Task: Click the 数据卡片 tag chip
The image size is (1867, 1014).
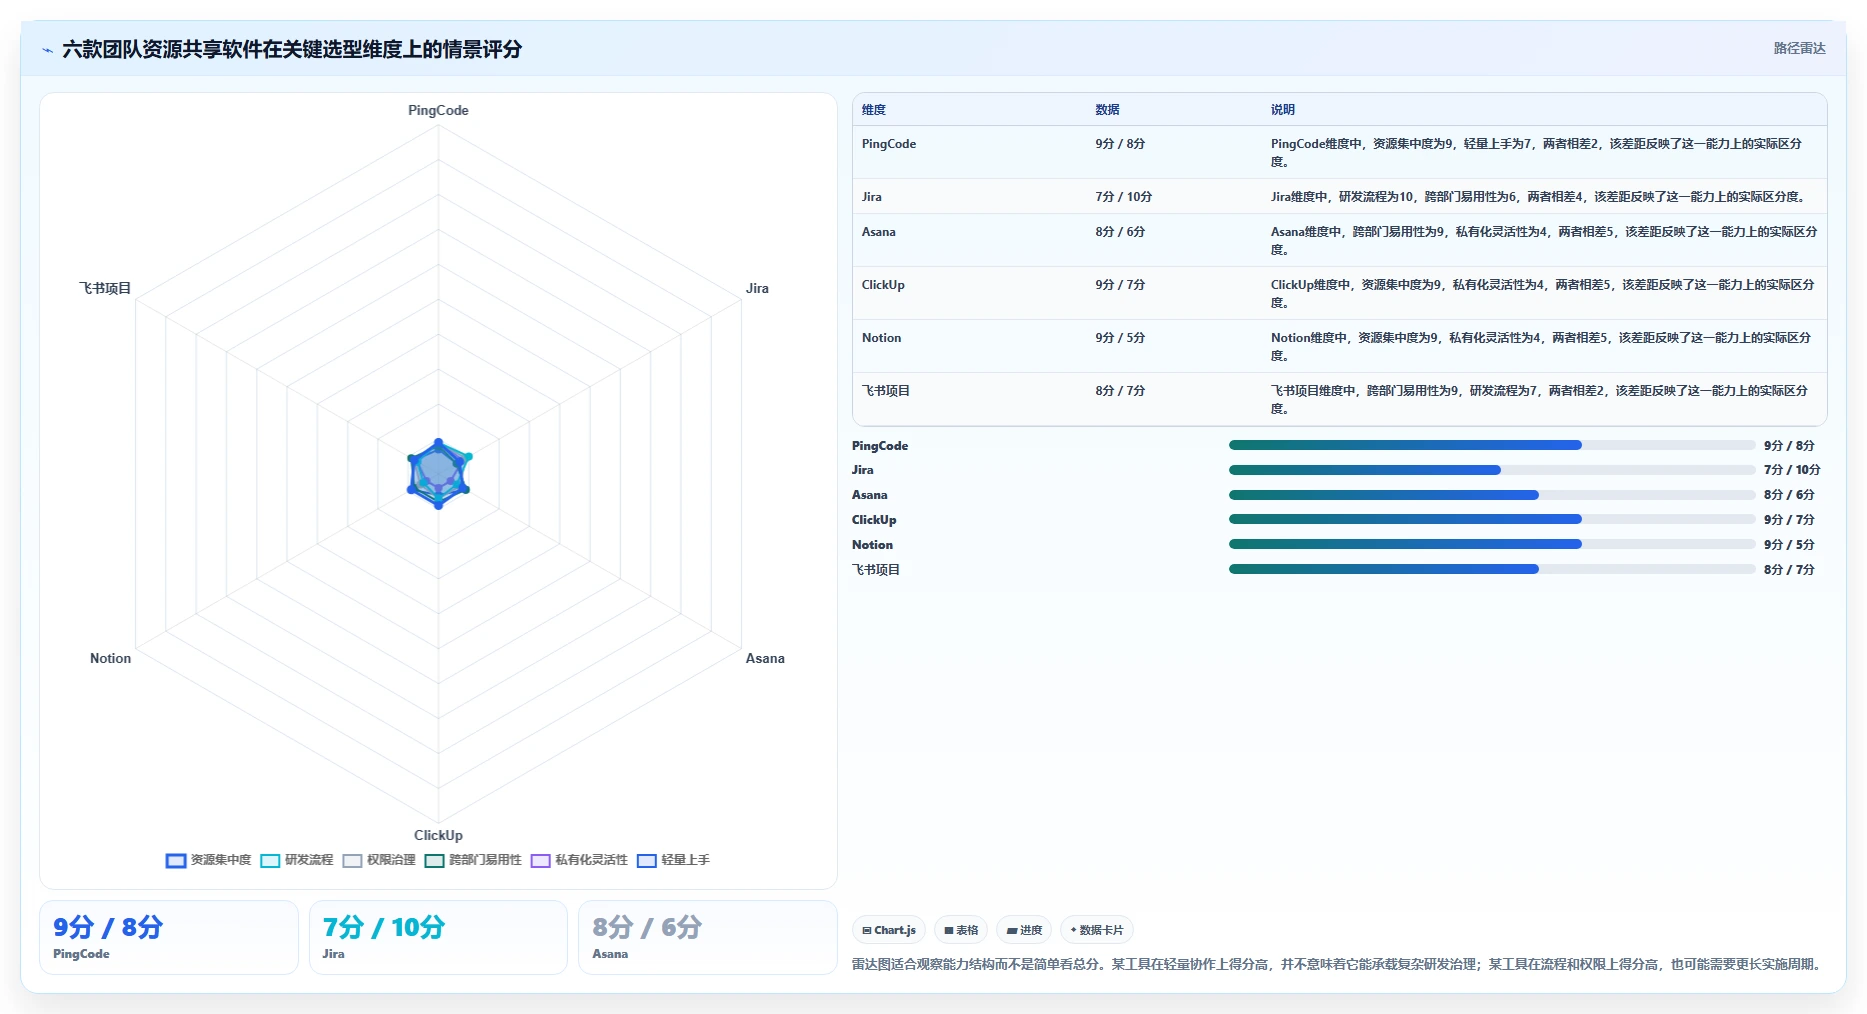Action: point(1097,930)
